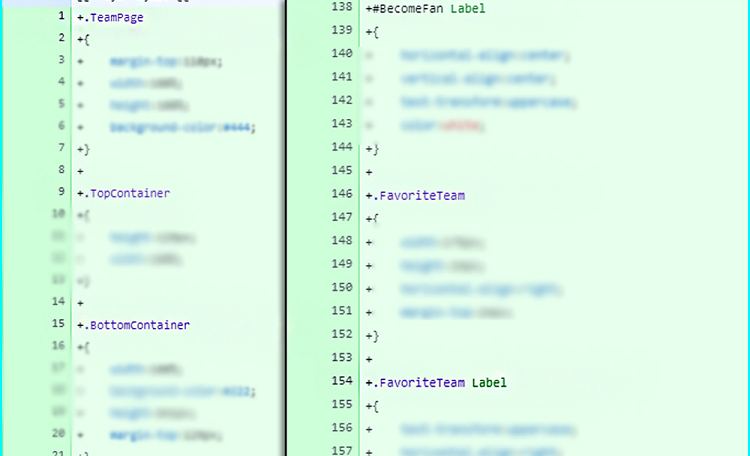Click line number 1 in left pane
This screenshot has height=456, width=750.
61,17
